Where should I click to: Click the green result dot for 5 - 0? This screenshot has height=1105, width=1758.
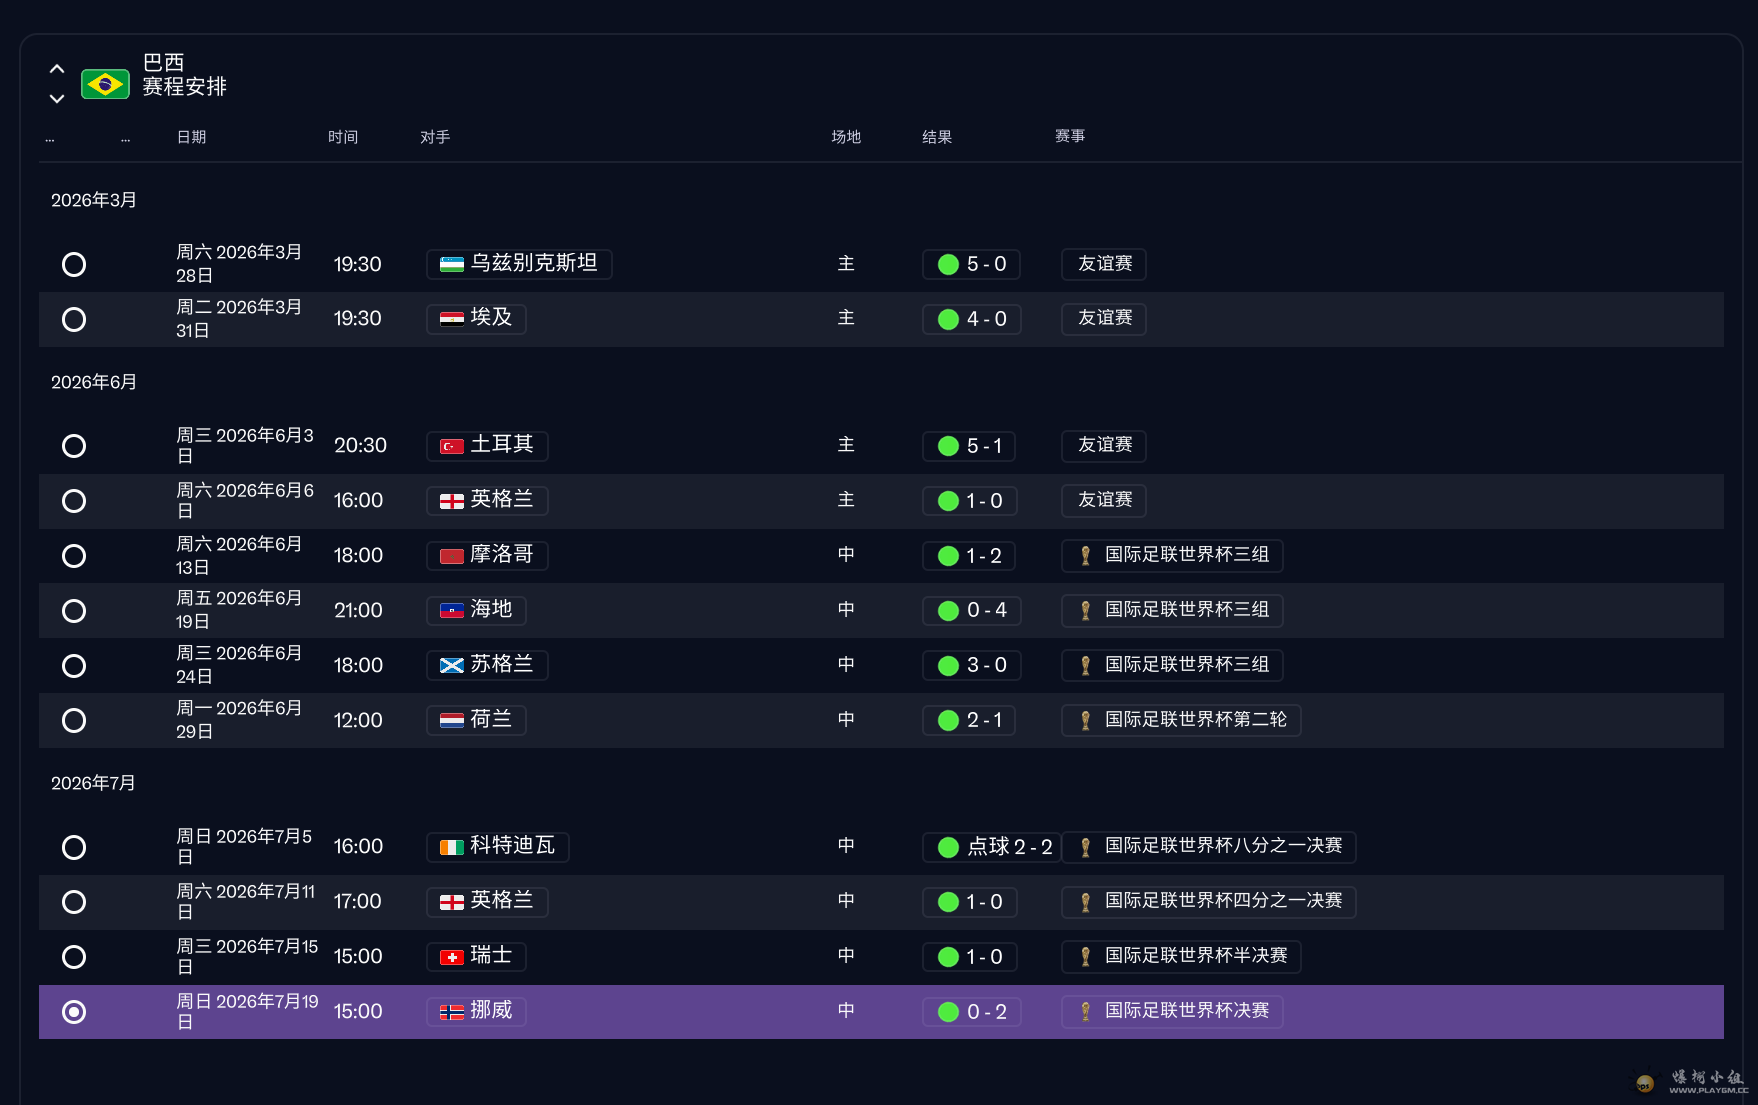click(x=948, y=264)
